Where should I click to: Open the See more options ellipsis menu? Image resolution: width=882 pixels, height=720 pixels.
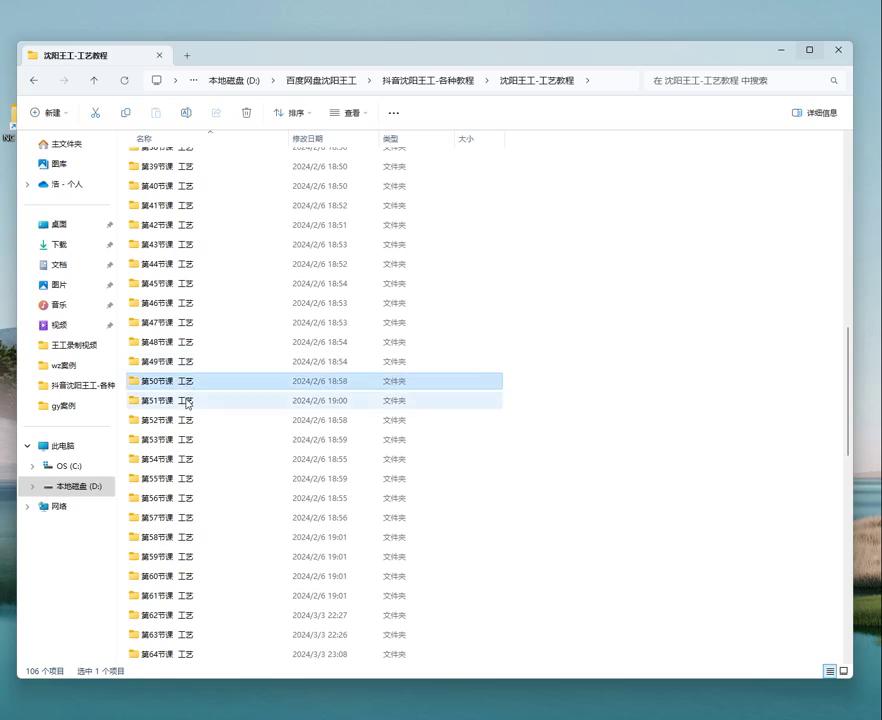tap(393, 113)
